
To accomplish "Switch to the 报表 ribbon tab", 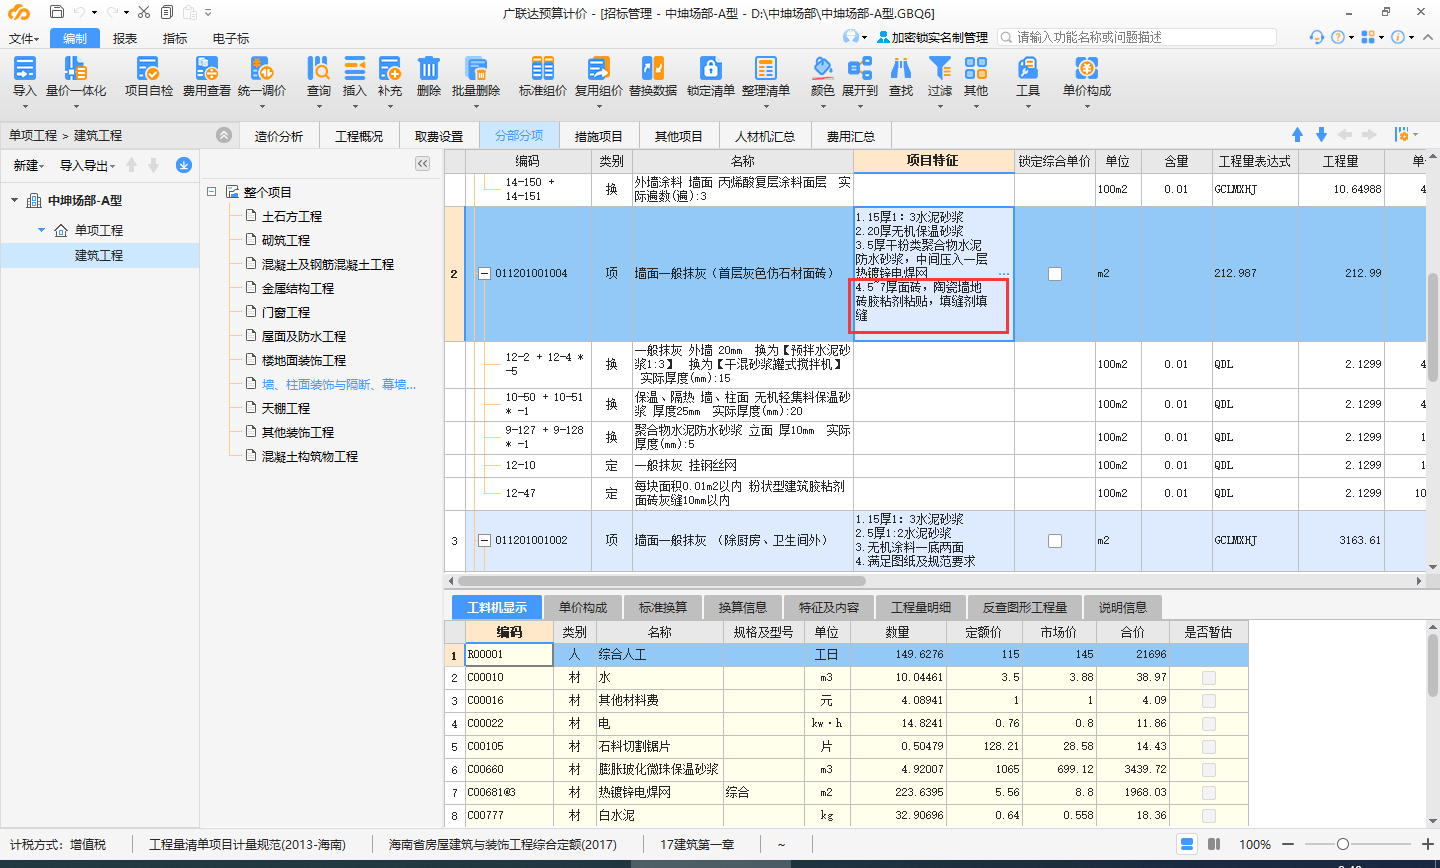I will point(125,38).
